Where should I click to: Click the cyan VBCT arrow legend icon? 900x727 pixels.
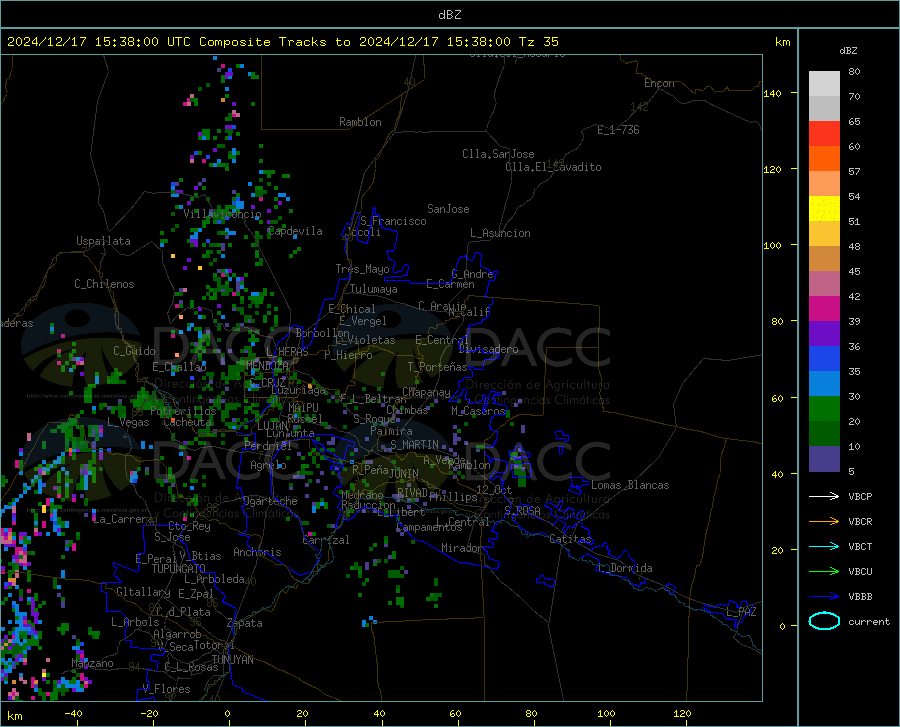[824, 546]
